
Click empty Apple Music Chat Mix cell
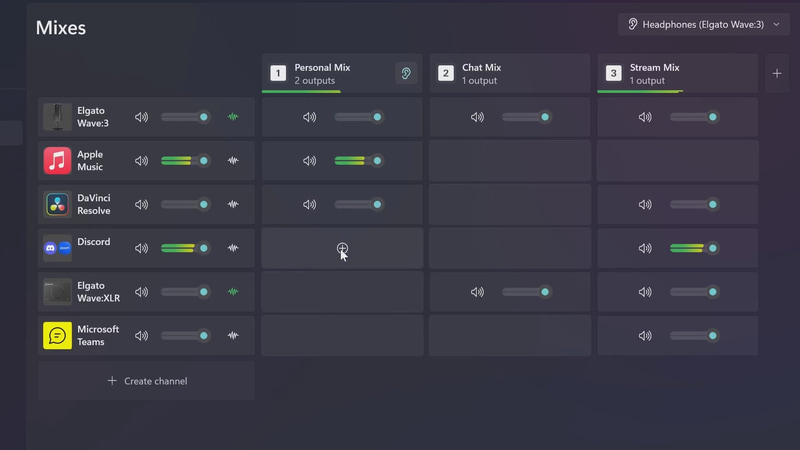point(510,161)
